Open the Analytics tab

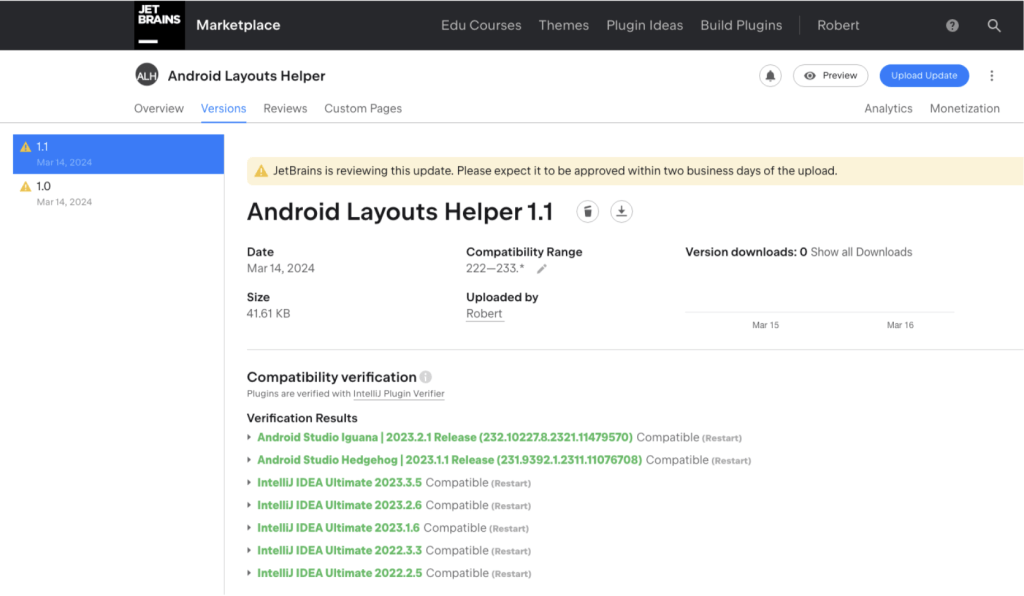click(888, 108)
